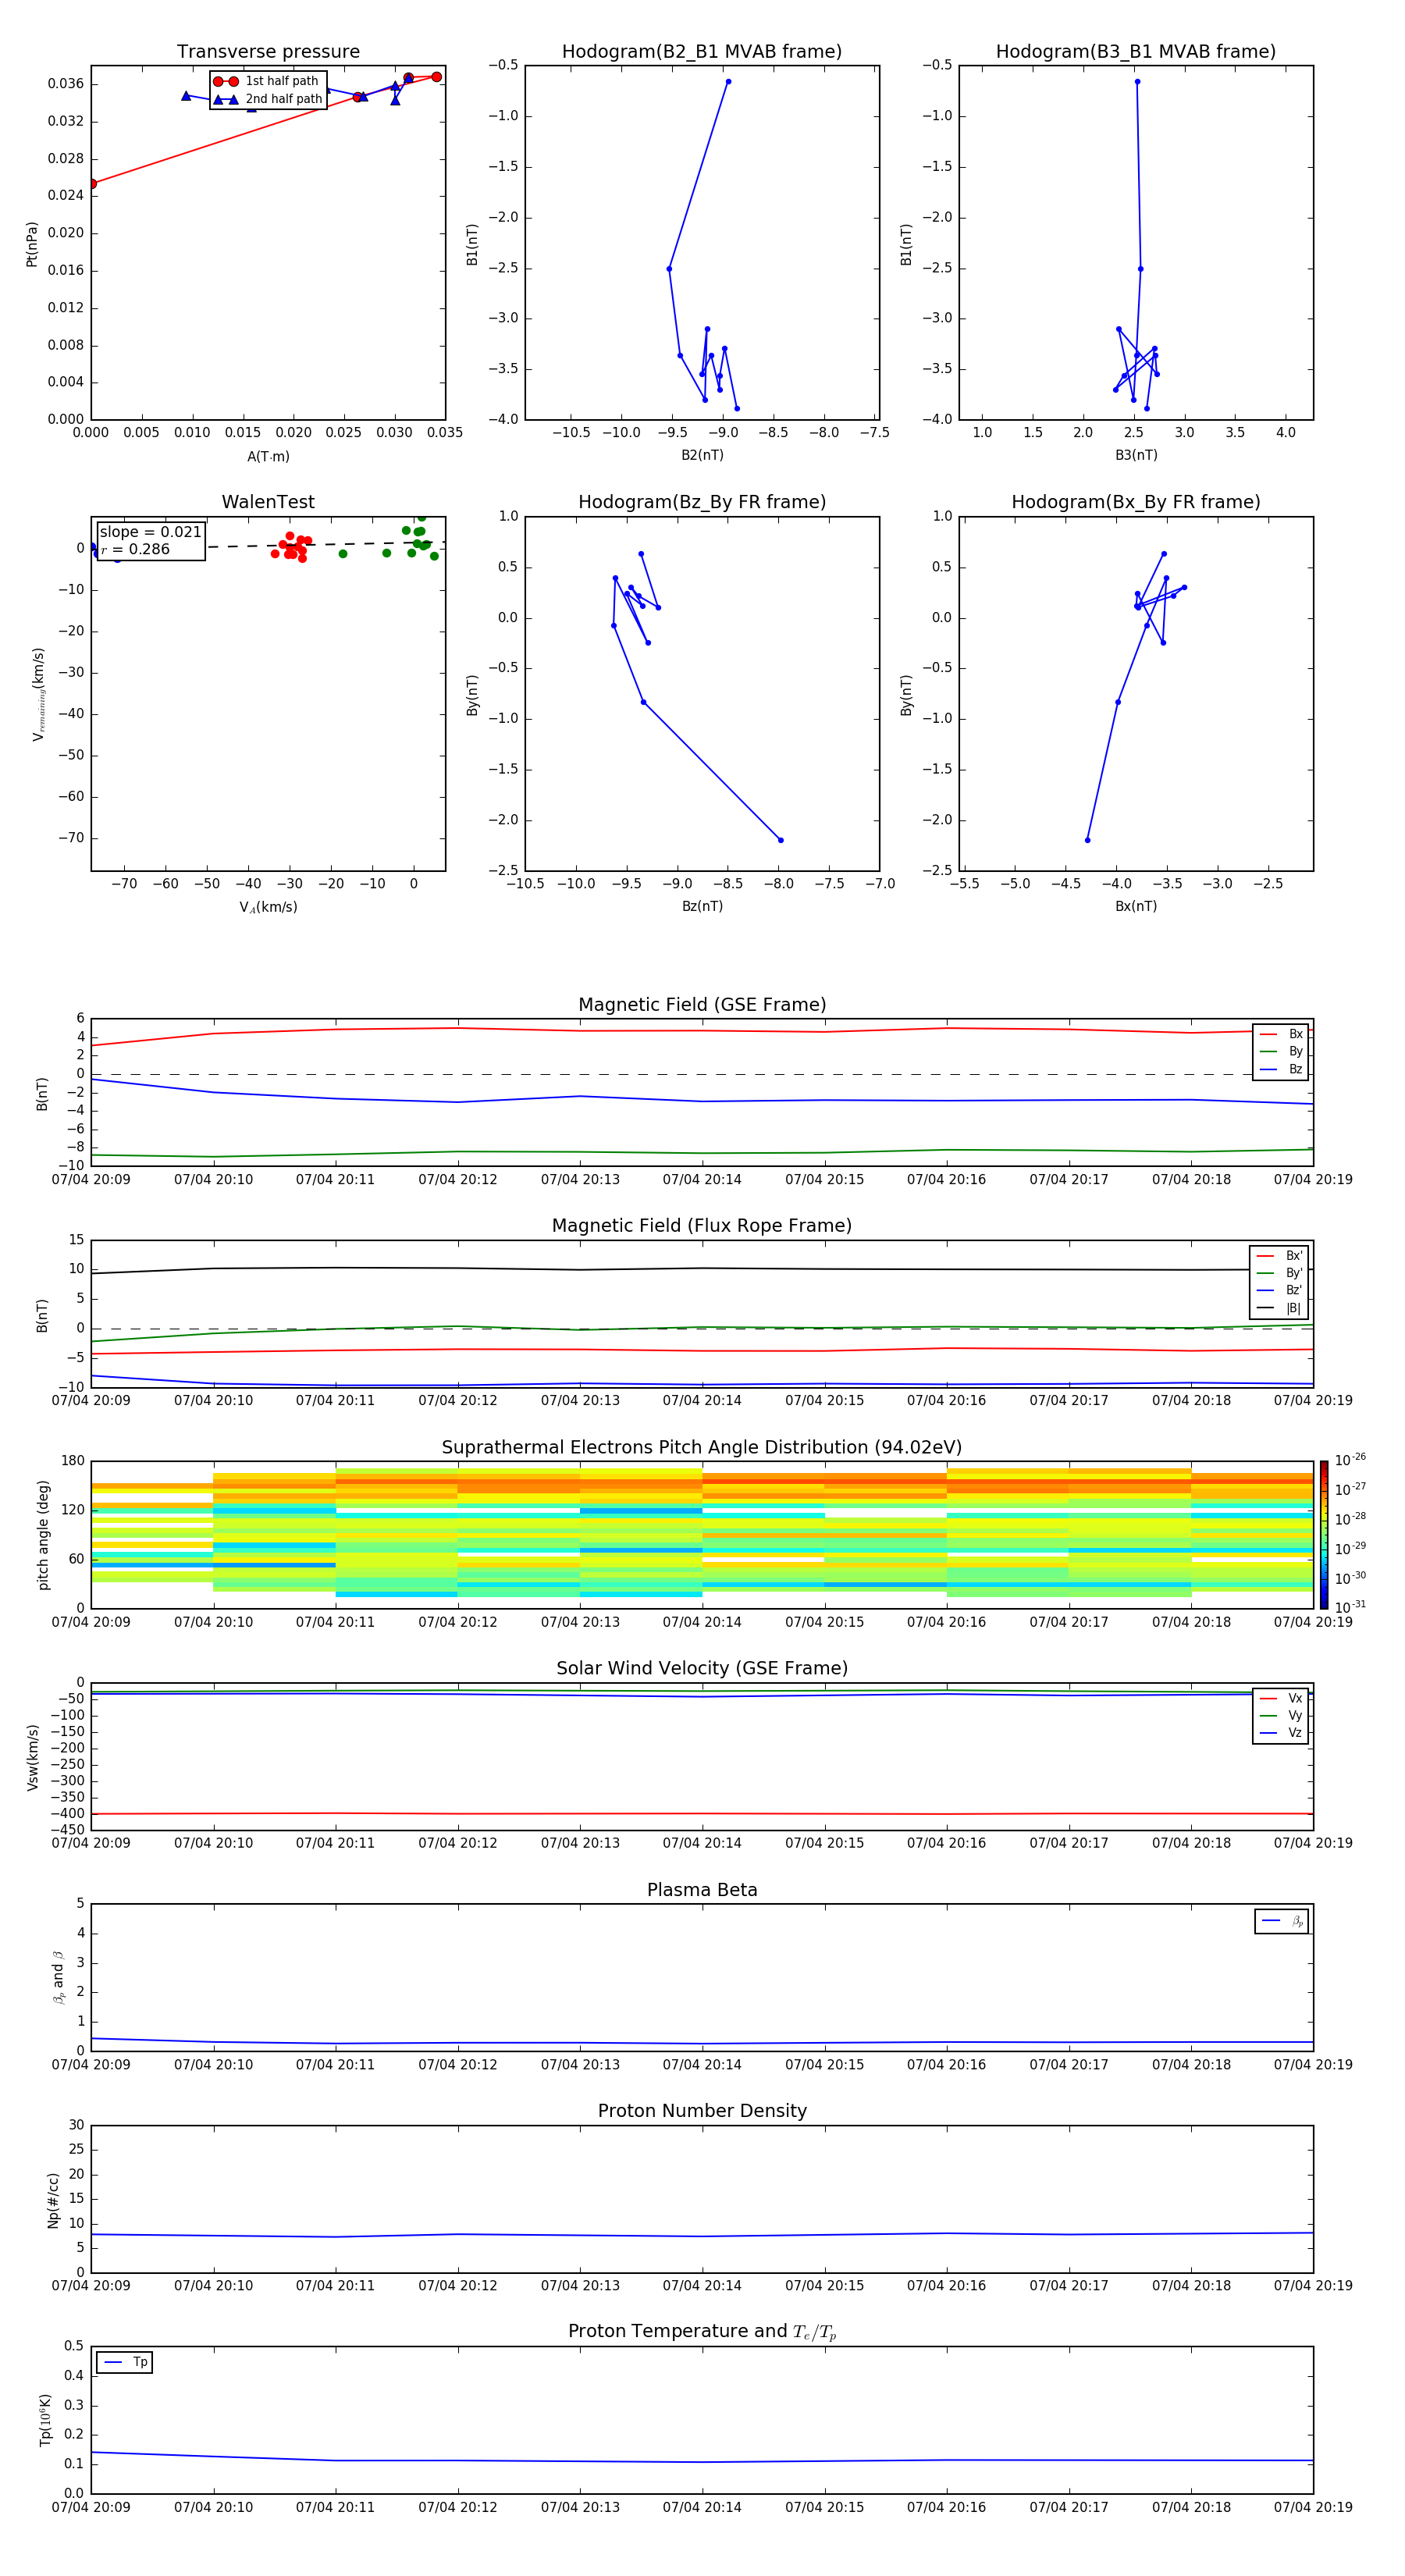Click the 'Pt(nPa)' y-axis label
Screen dimensions: 1405x2576
[32, 244]
